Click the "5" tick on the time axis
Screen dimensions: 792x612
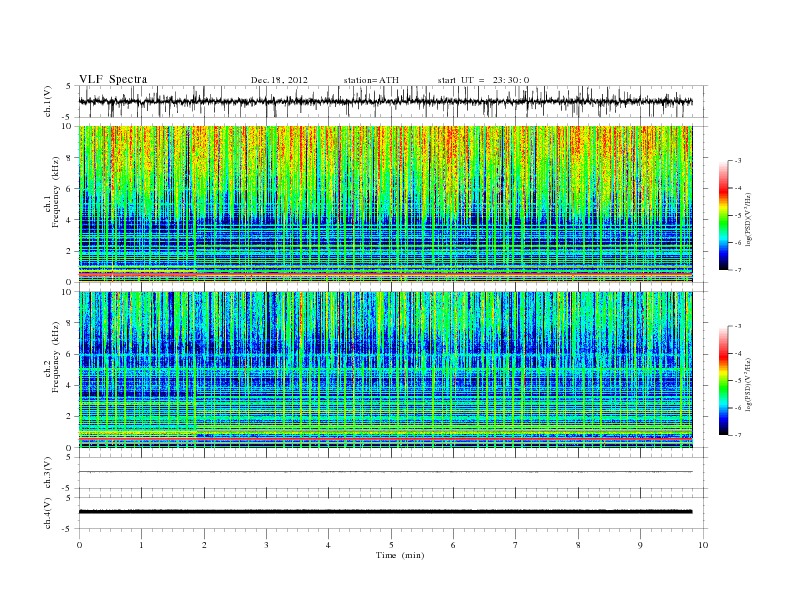coord(391,545)
